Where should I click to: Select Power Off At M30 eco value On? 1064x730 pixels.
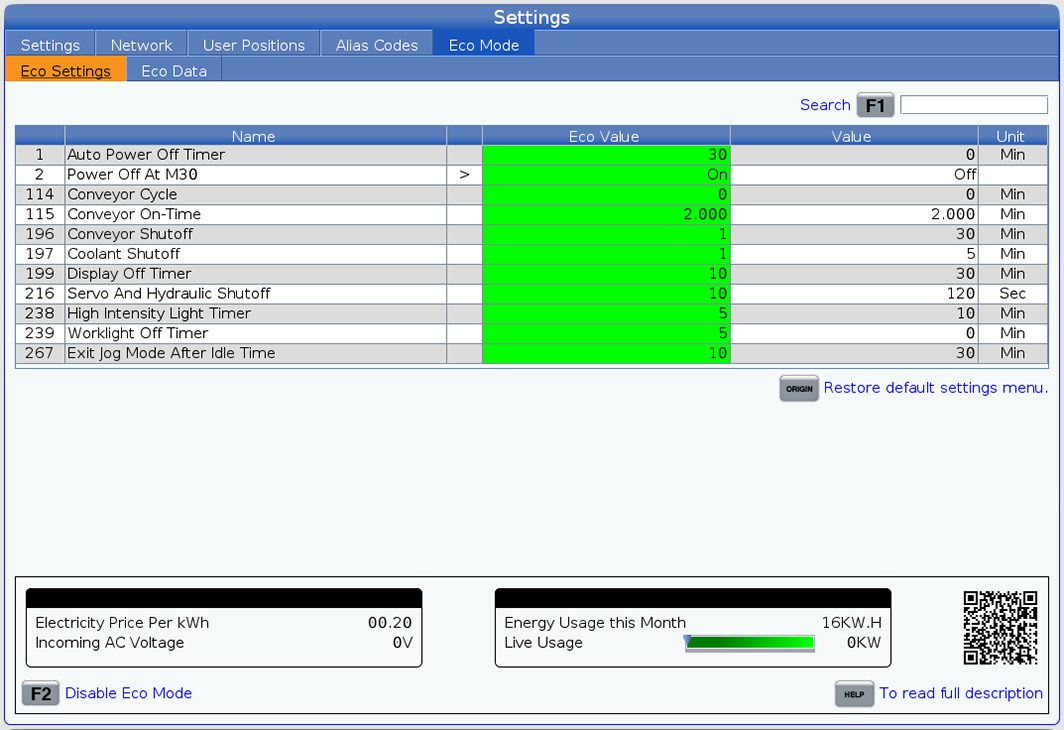tap(606, 174)
